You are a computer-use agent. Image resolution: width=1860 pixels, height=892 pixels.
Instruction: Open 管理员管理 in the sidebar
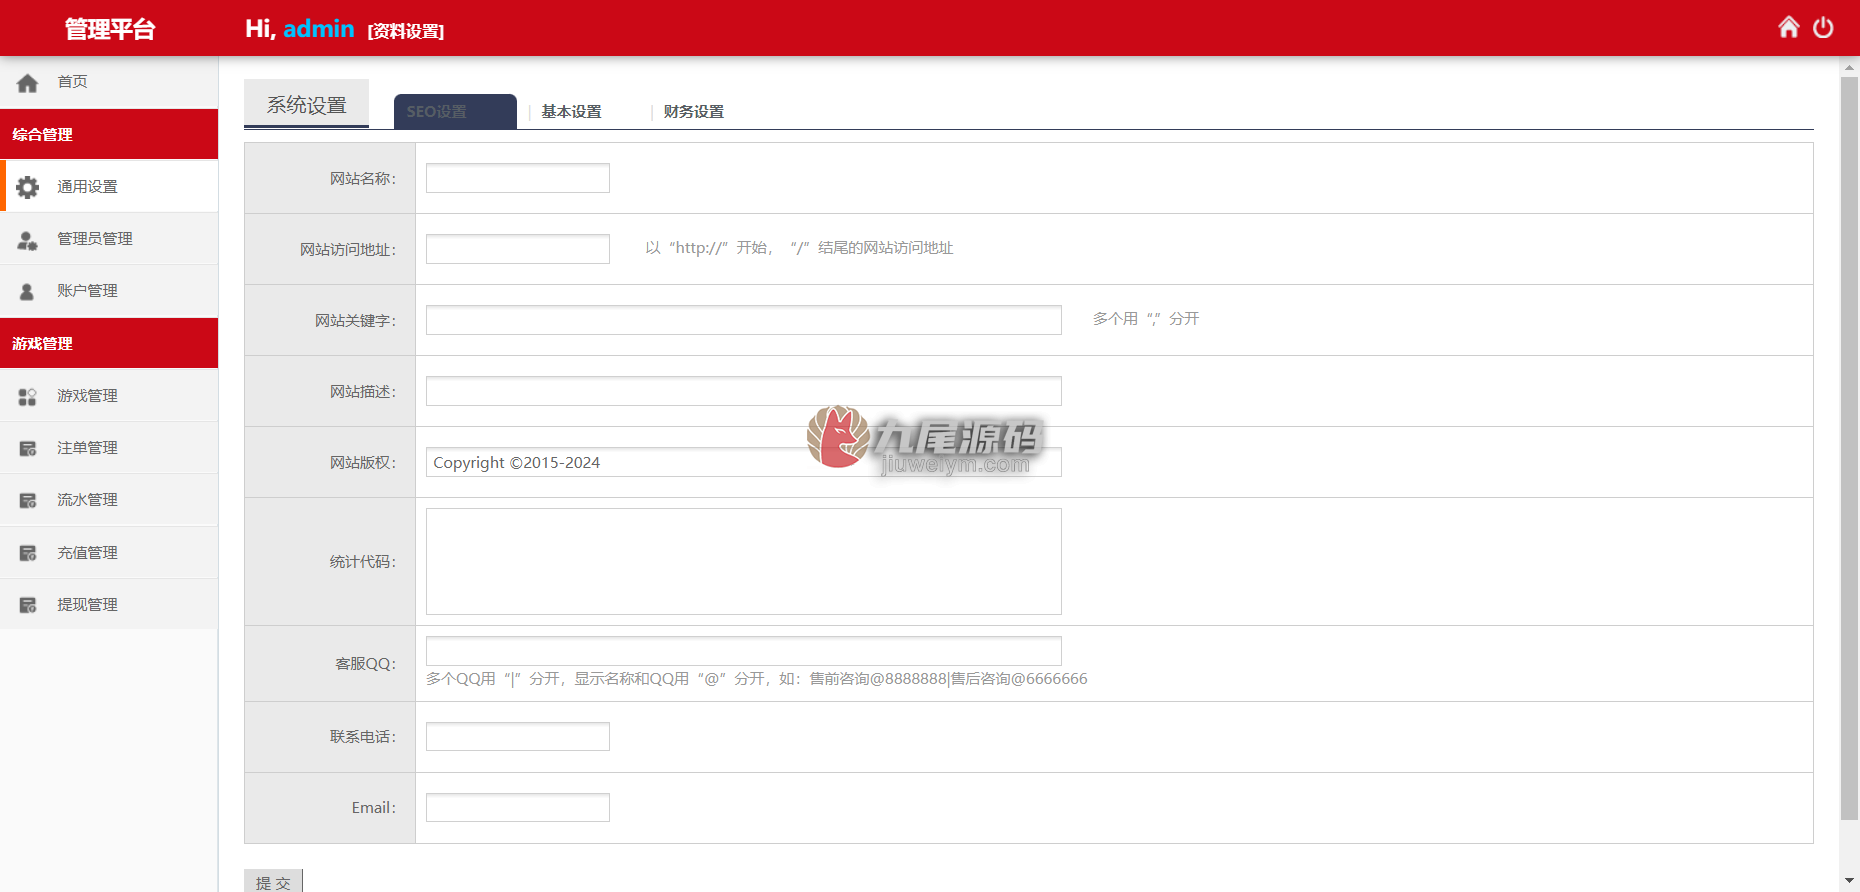(x=109, y=238)
